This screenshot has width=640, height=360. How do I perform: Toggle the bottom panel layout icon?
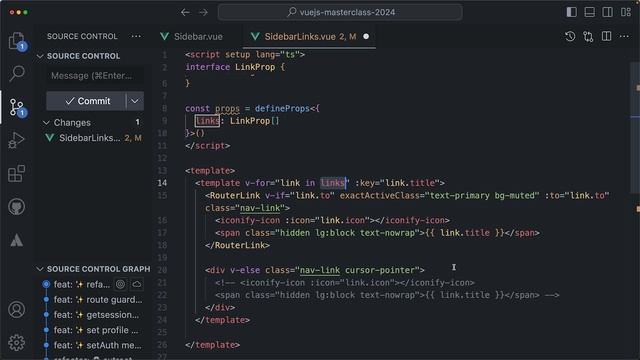point(589,12)
